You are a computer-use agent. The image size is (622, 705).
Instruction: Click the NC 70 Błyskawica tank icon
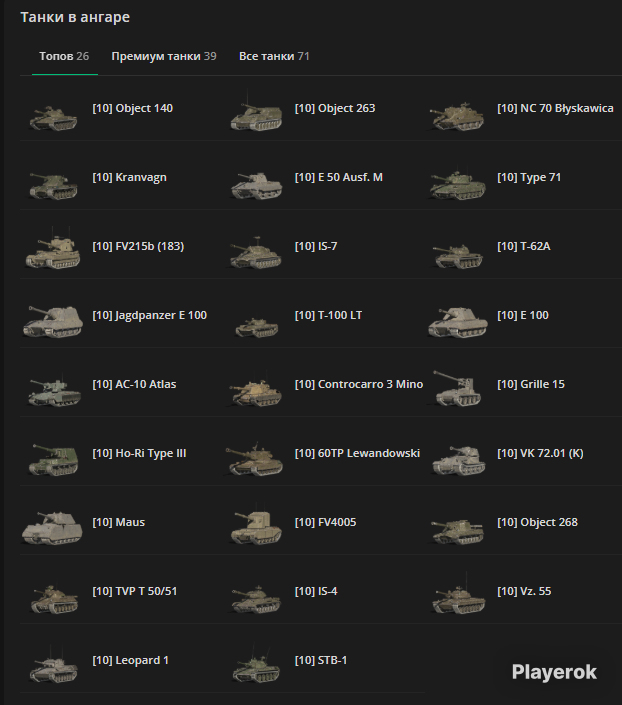coord(457,116)
